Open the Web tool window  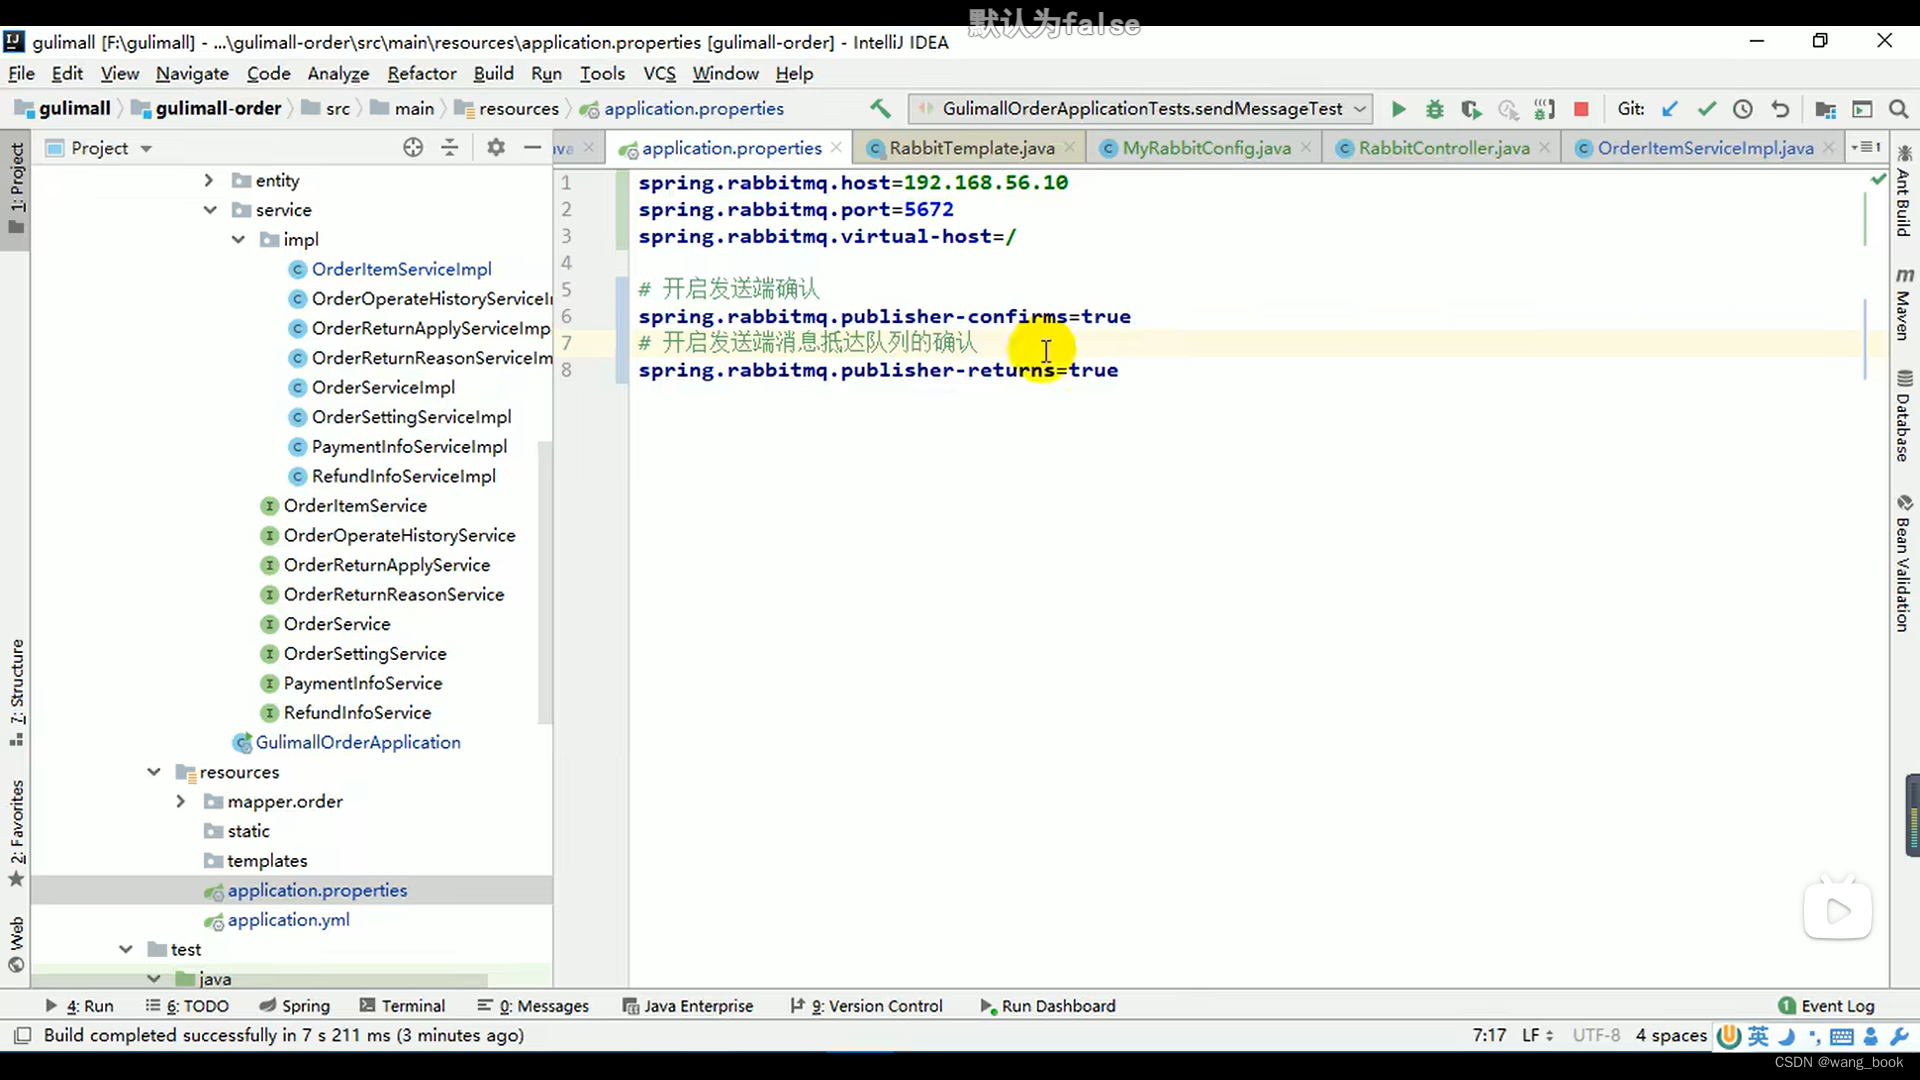pyautogui.click(x=16, y=944)
